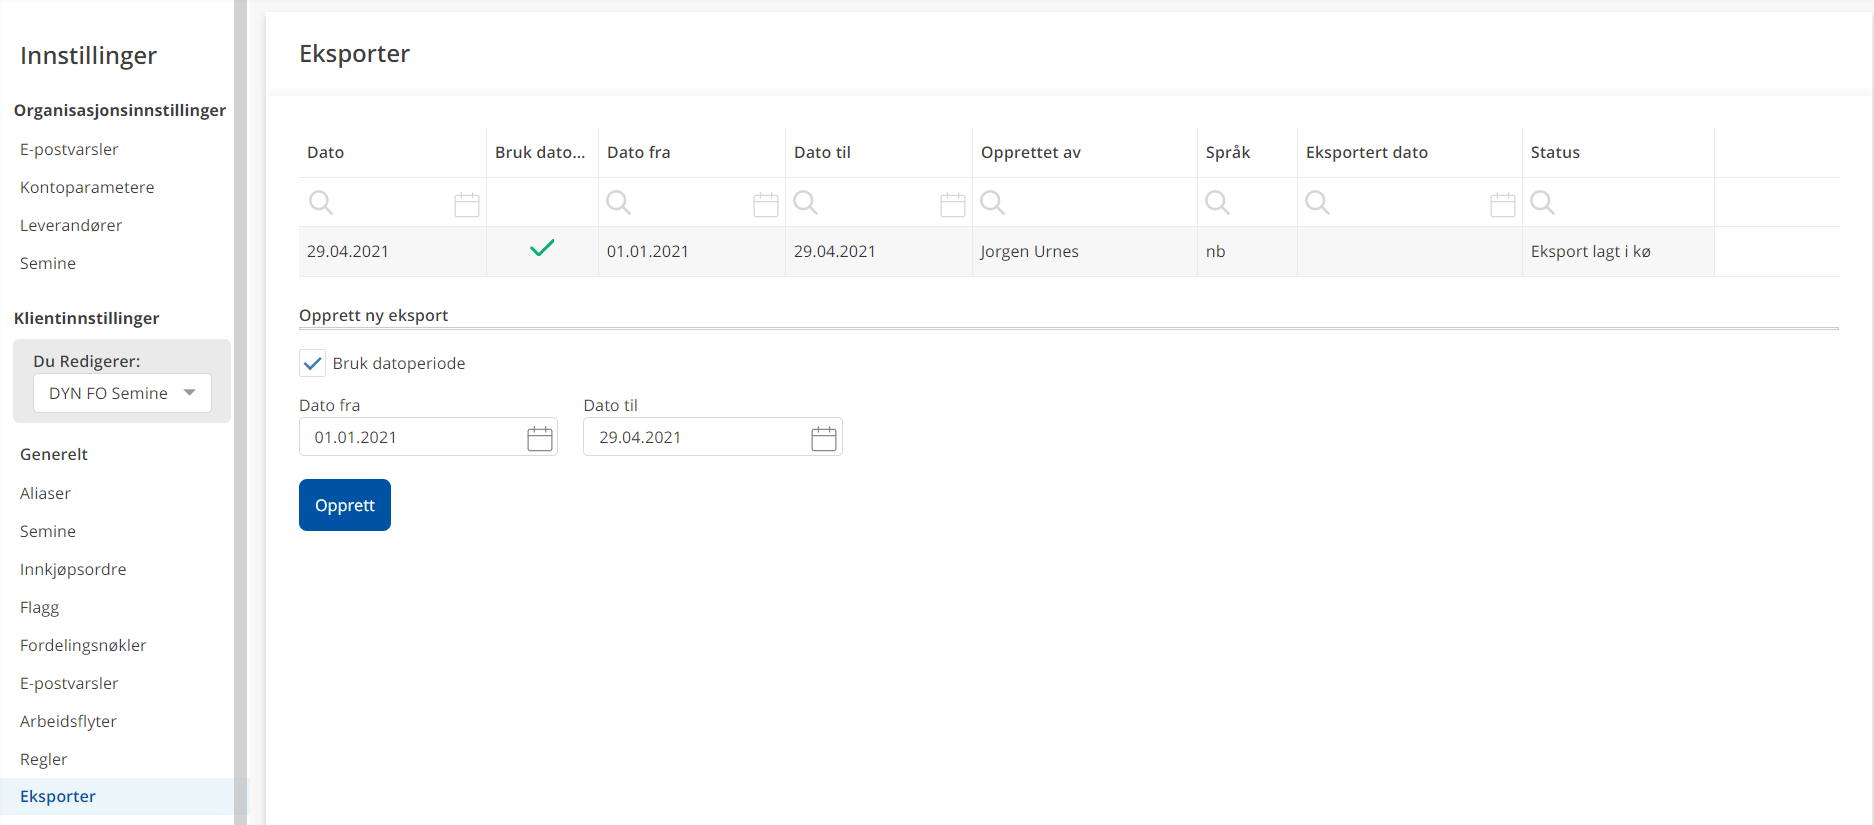Open calendar for Dato fra form field
1874x825 pixels.
[x=539, y=438]
